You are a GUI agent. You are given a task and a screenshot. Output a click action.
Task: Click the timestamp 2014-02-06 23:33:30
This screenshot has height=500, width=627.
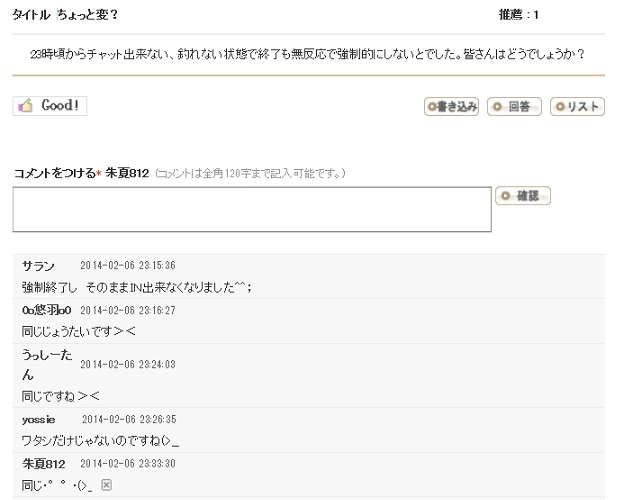(128, 464)
